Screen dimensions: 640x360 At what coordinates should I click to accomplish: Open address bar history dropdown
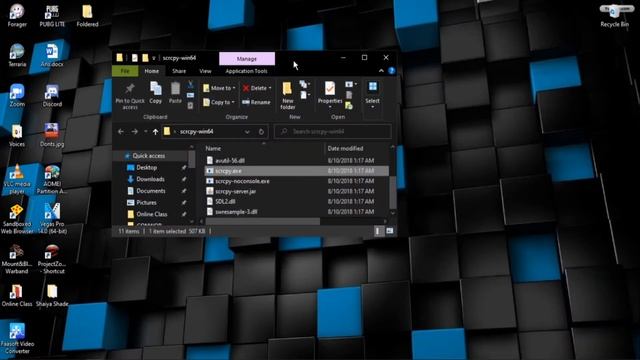coord(247,131)
